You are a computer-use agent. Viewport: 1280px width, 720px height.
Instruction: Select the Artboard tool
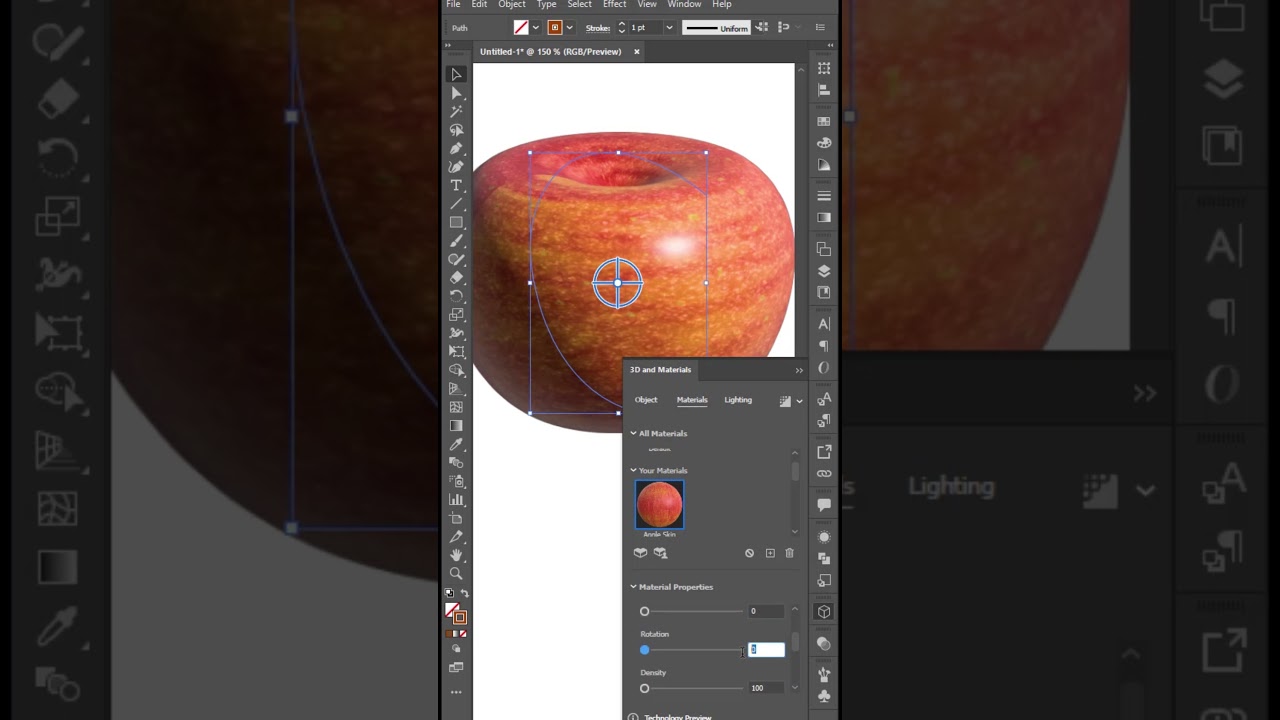[x=456, y=518]
